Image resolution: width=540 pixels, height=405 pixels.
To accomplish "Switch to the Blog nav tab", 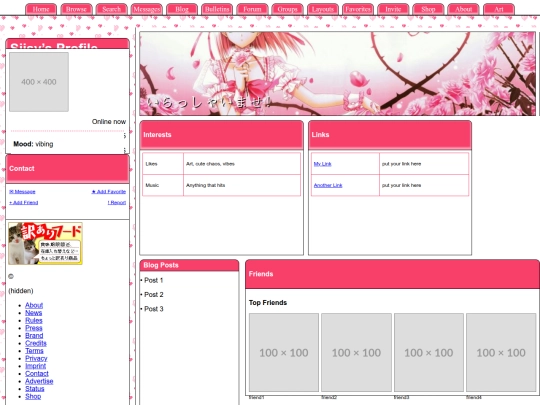I will (182, 9).
